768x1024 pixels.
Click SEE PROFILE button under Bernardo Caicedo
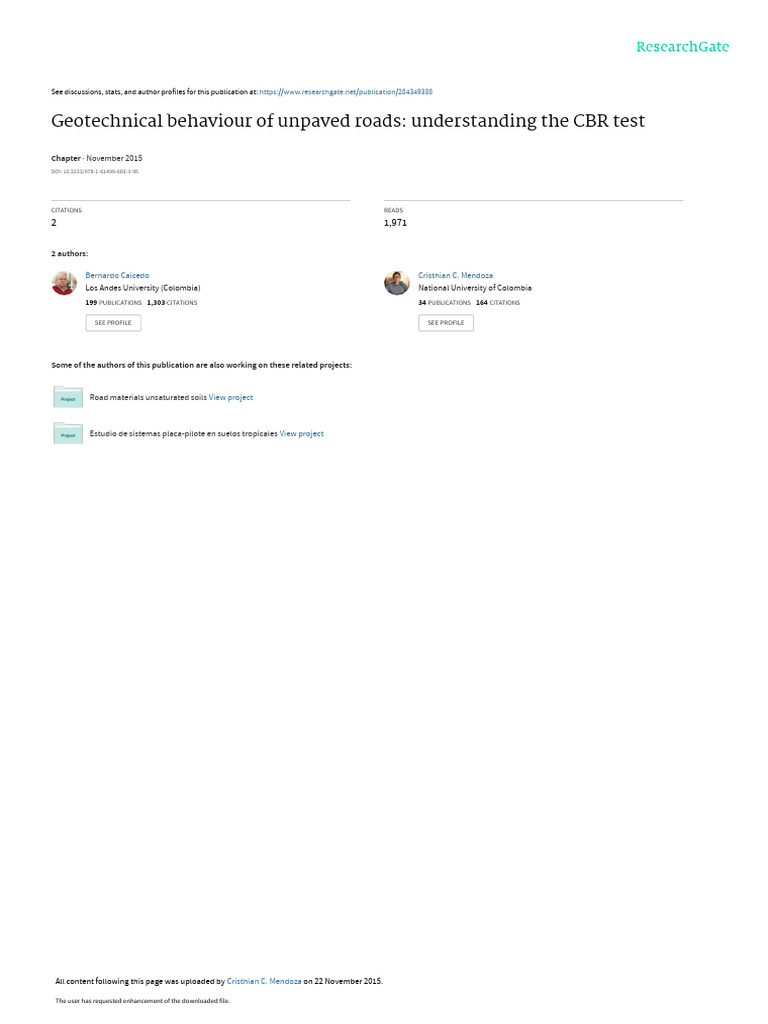(x=113, y=323)
